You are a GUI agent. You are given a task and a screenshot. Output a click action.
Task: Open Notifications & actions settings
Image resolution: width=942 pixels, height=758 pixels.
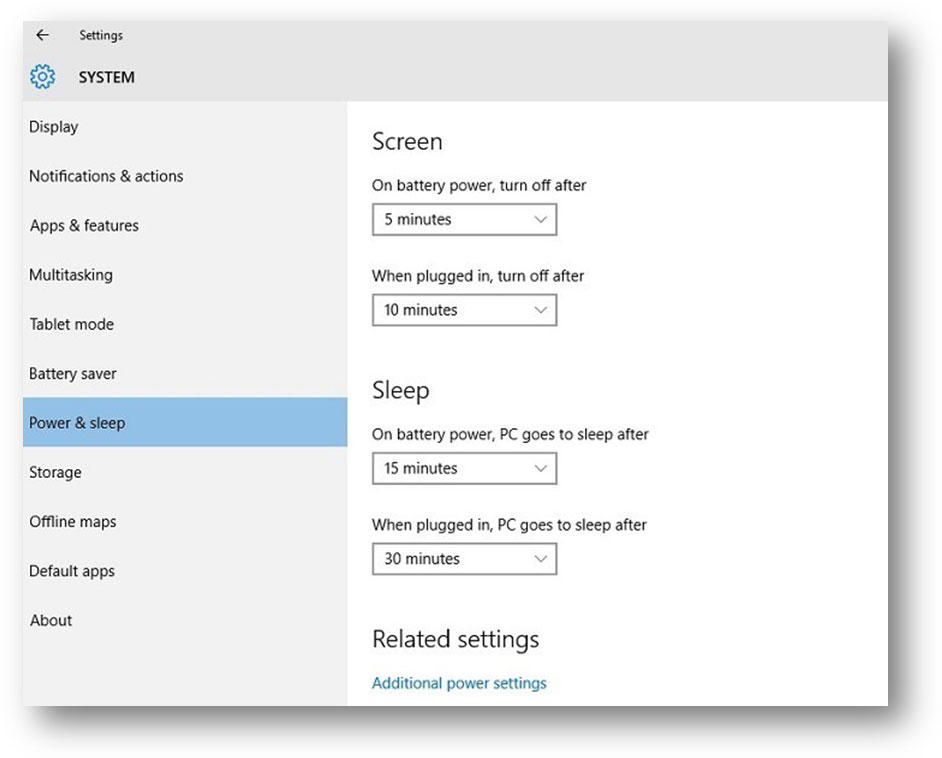pyautogui.click(x=106, y=176)
